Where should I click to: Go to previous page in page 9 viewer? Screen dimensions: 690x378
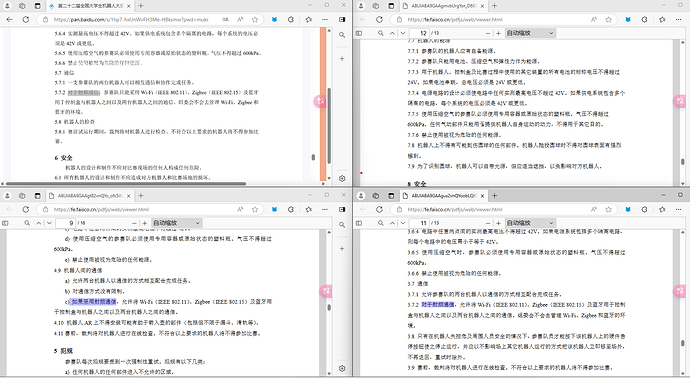[x=38, y=223]
